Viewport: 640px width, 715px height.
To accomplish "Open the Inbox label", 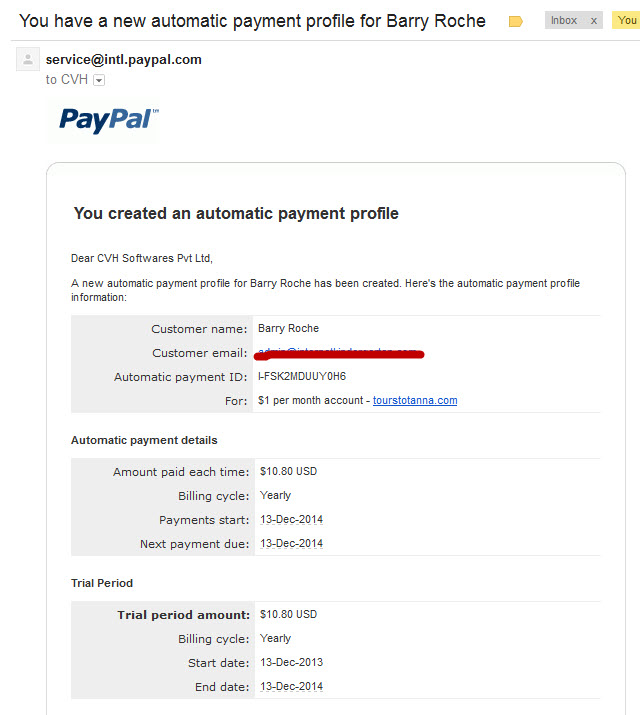I will [565, 21].
